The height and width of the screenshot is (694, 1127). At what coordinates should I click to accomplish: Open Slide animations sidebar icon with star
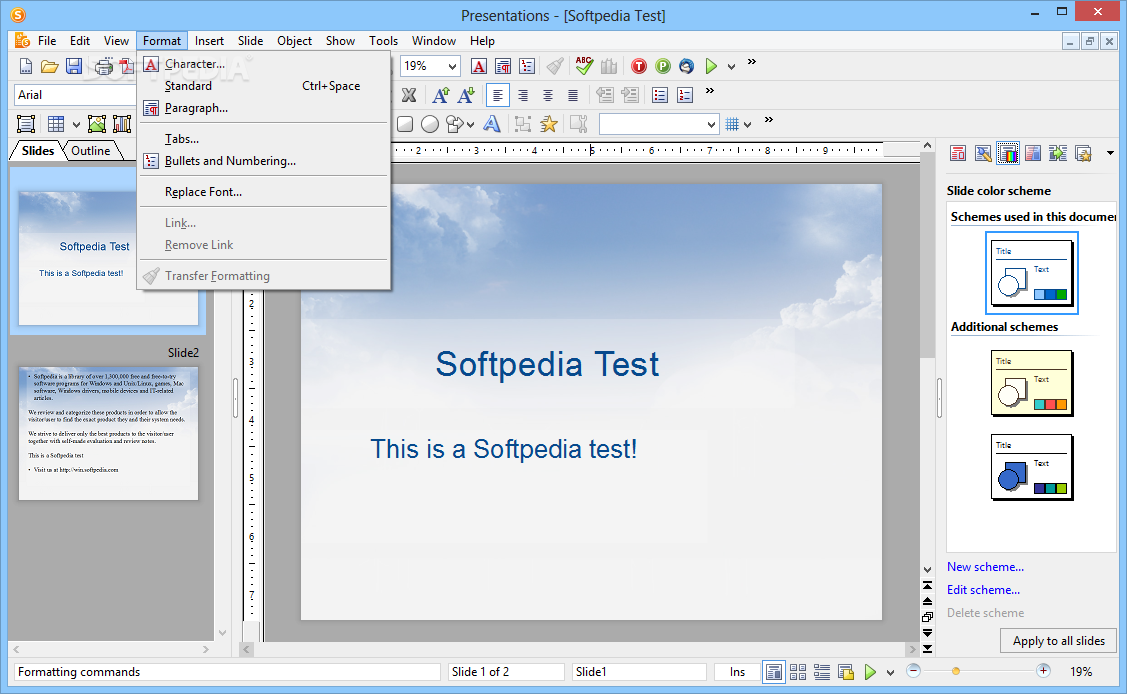pyautogui.click(x=1083, y=153)
